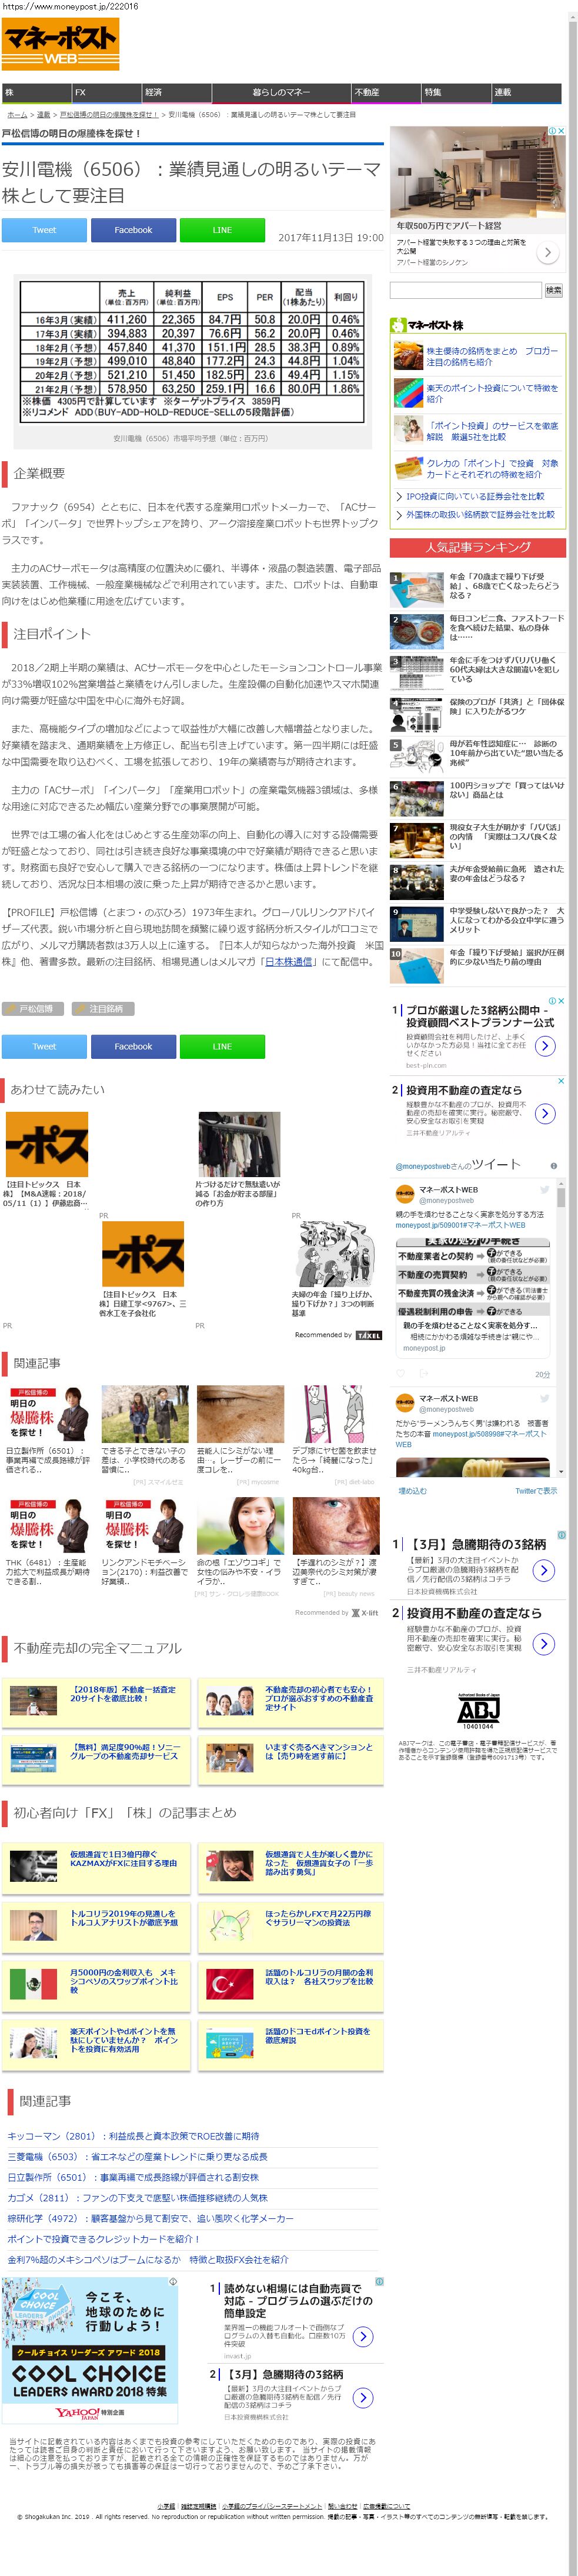The image size is (578, 2576).
Task: Open 月5000円の金利収入 メキシコペソ article
Action: point(96,1986)
